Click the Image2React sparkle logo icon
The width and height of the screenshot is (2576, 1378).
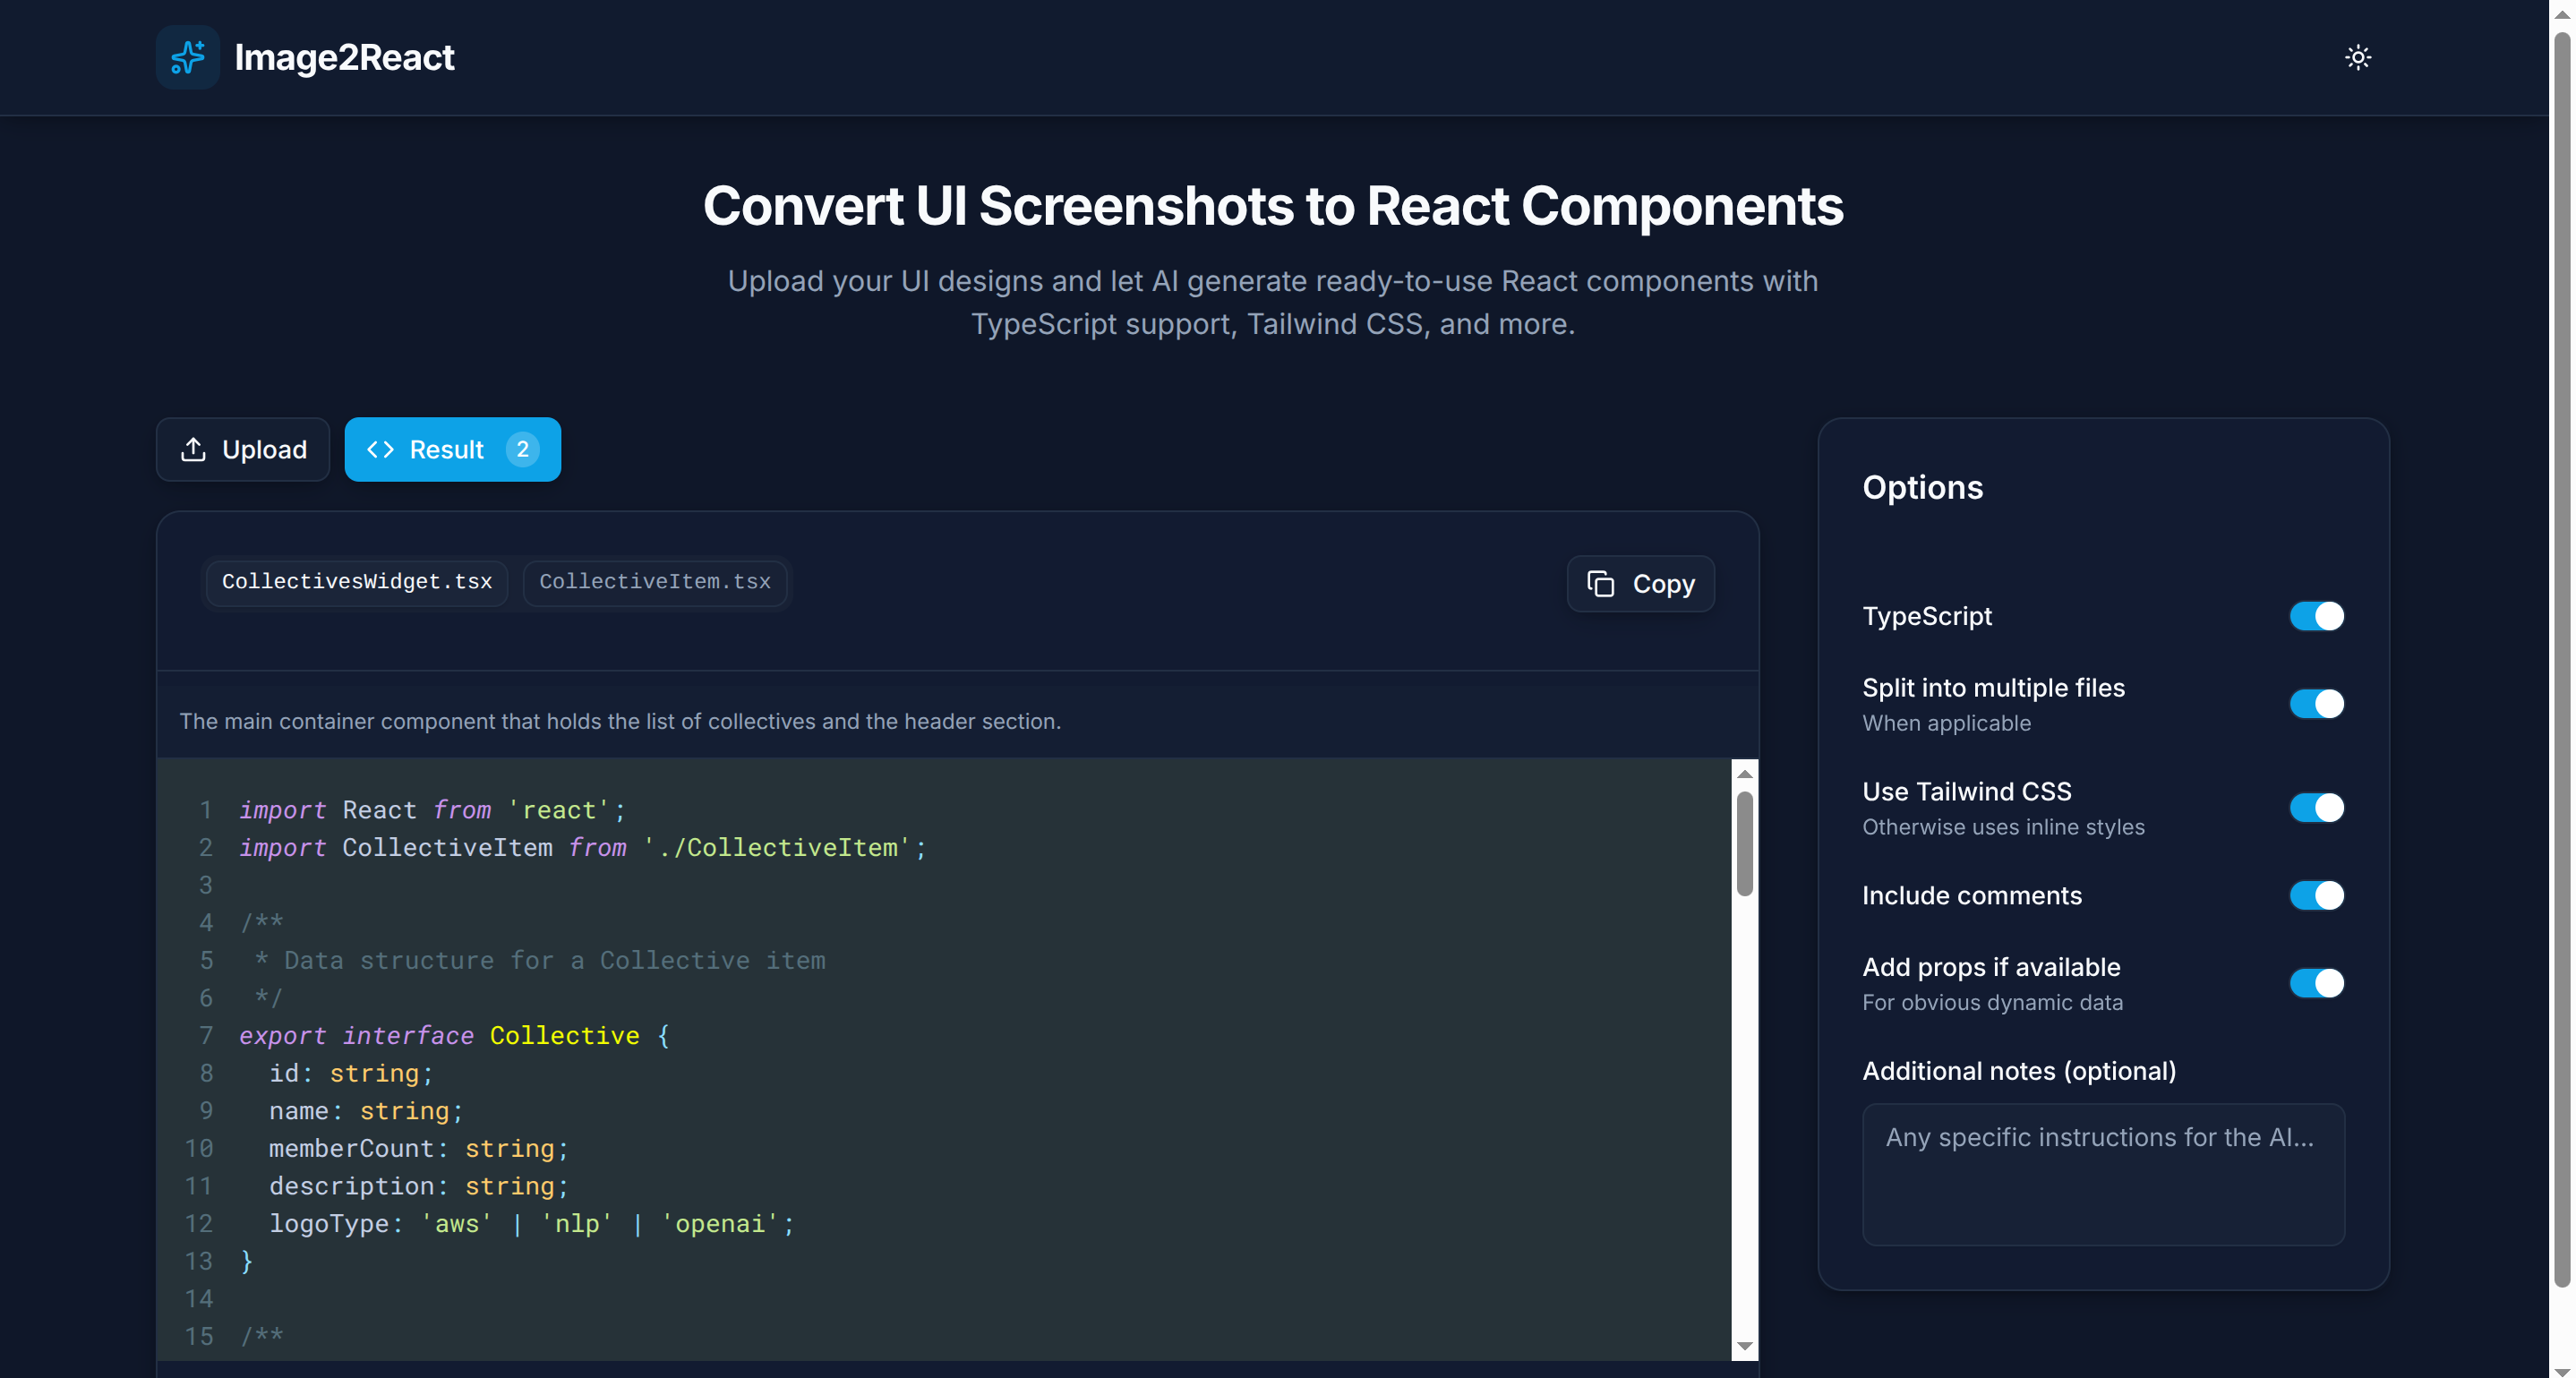click(x=187, y=57)
